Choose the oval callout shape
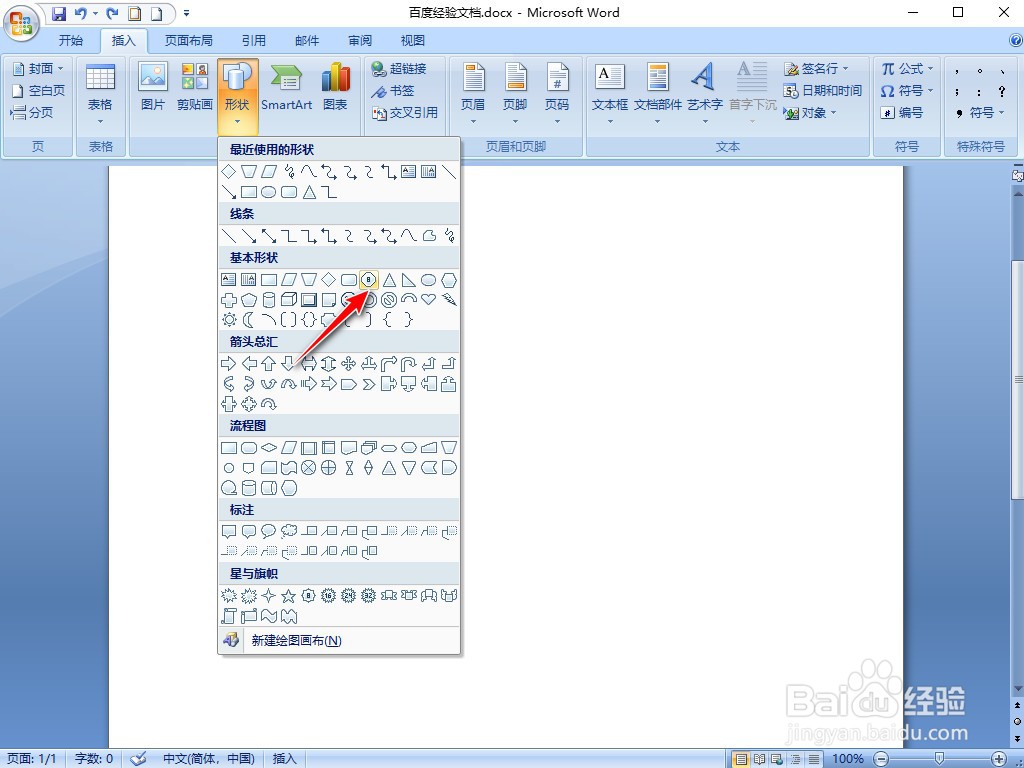Image resolution: width=1024 pixels, height=768 pixels. click(268, 531)
